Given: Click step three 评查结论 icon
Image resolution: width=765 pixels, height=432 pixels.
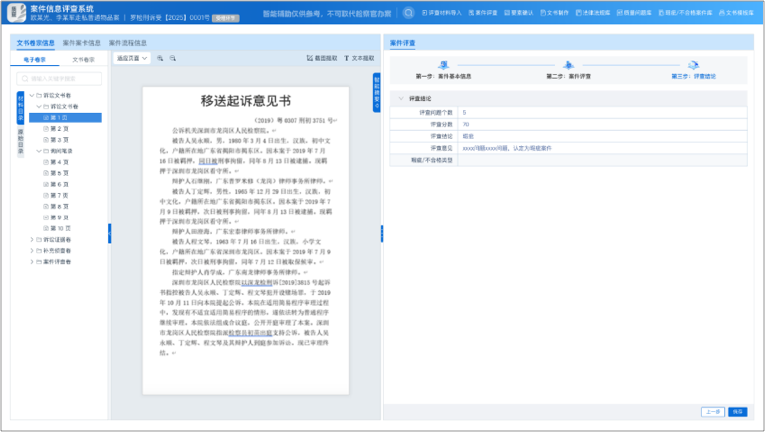Looking at the screenshot, I should point(693,64).
